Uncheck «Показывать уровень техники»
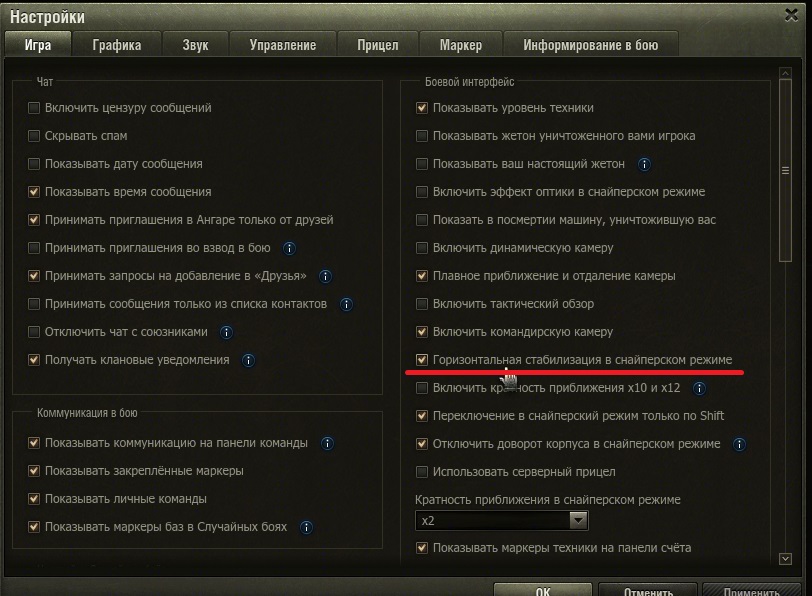Screen dimensions: 812x596 click(422, 108)
